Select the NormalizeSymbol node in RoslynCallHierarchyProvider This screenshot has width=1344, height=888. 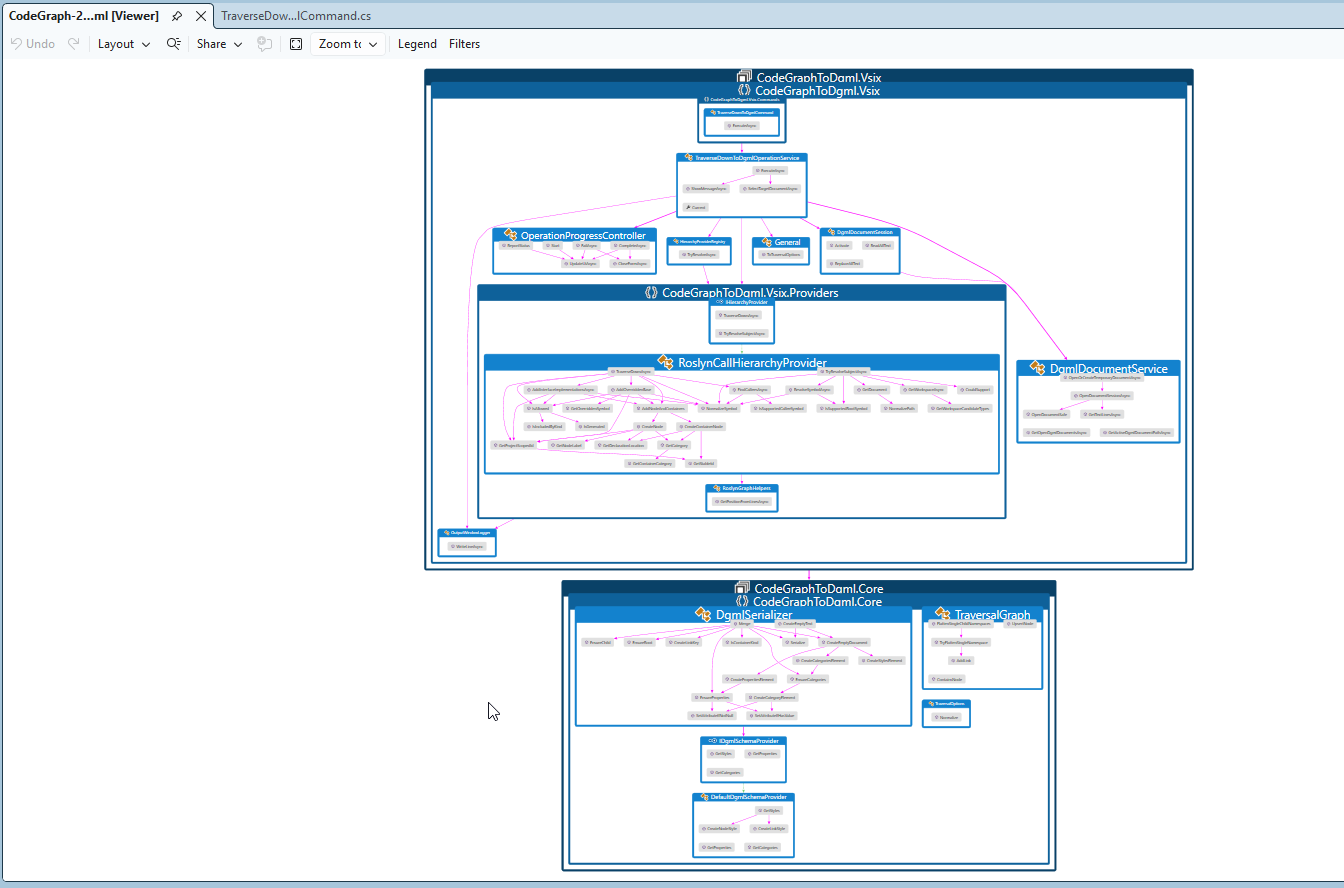click(718, 408)
